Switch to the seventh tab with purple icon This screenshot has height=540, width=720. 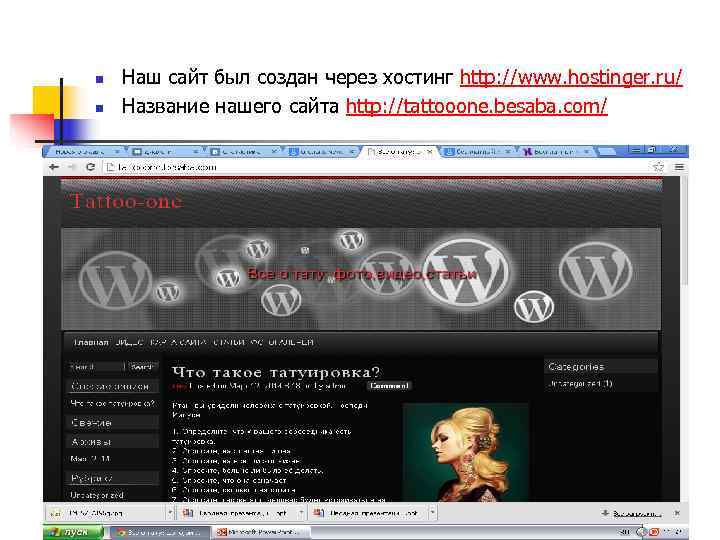pos(555,151)
